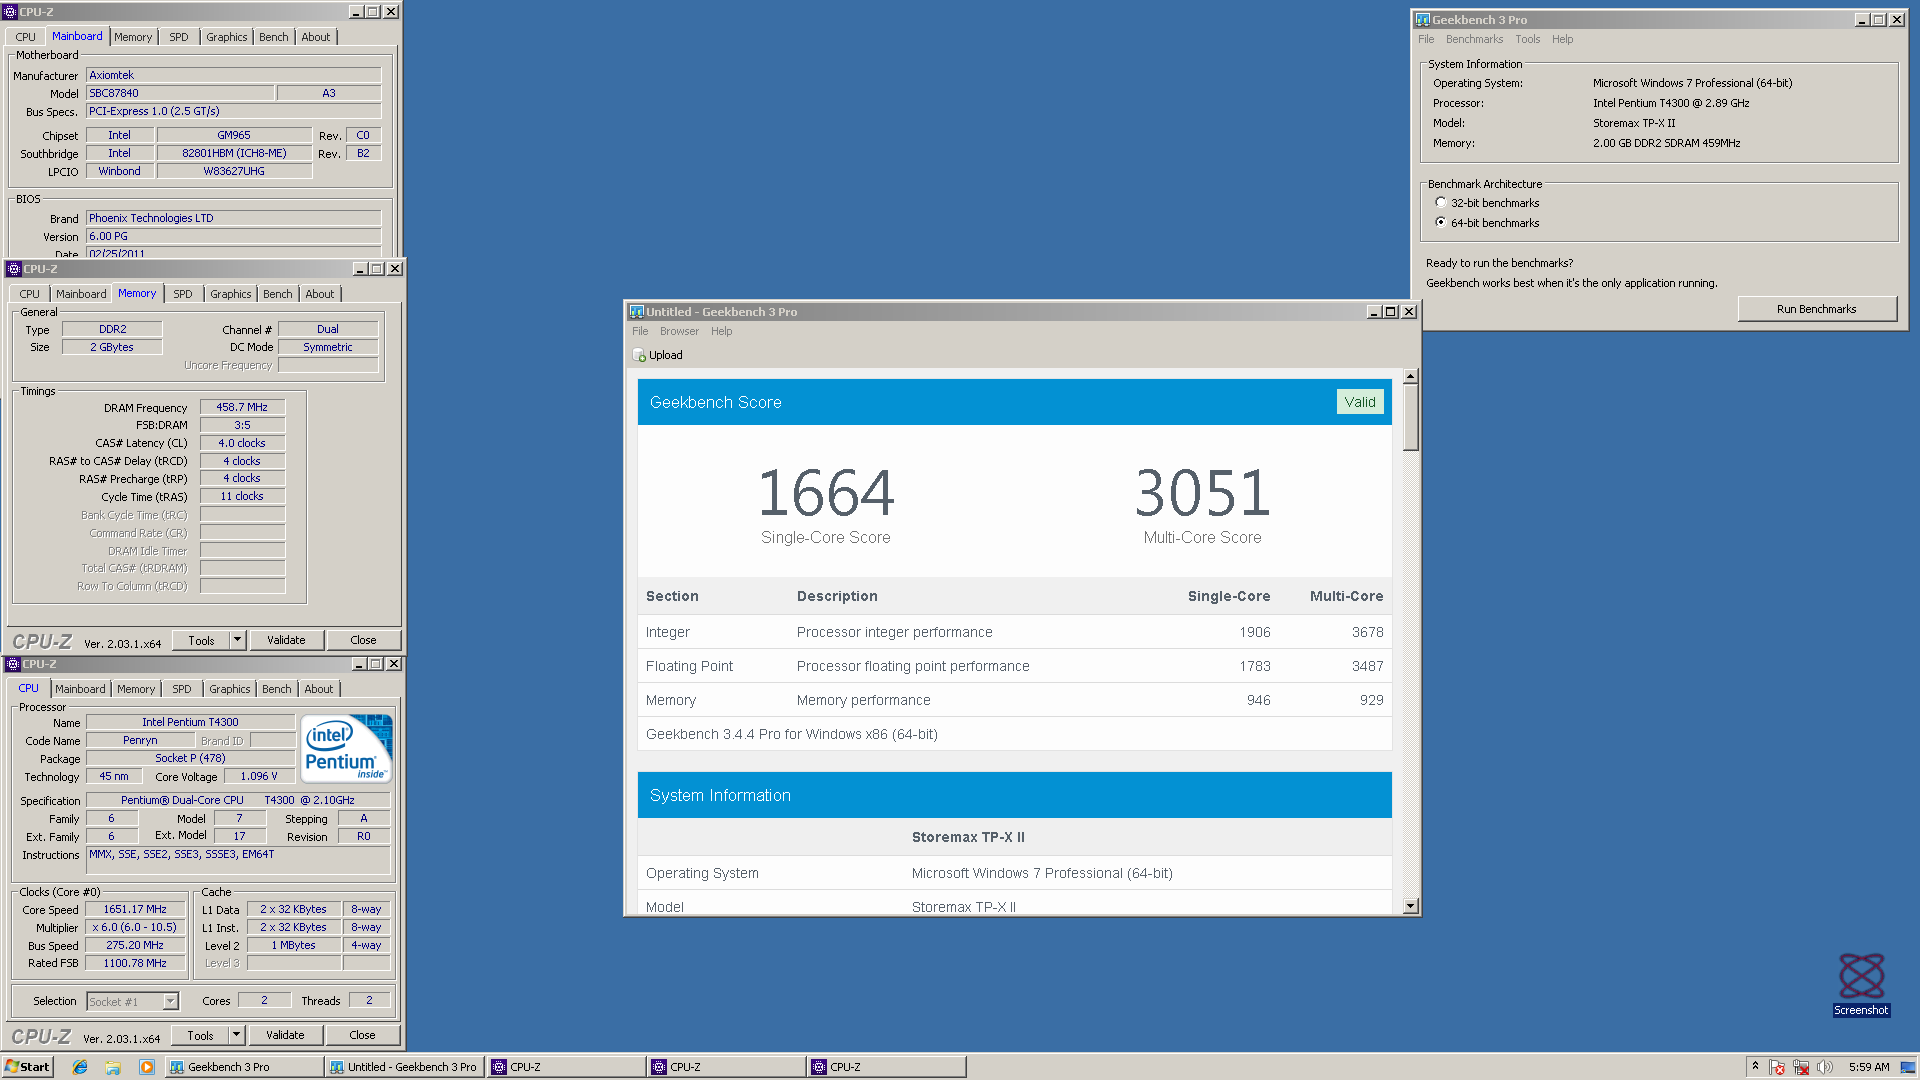Click DRAM Frequency value 458.7 MHz

click(x=242, y=407)
